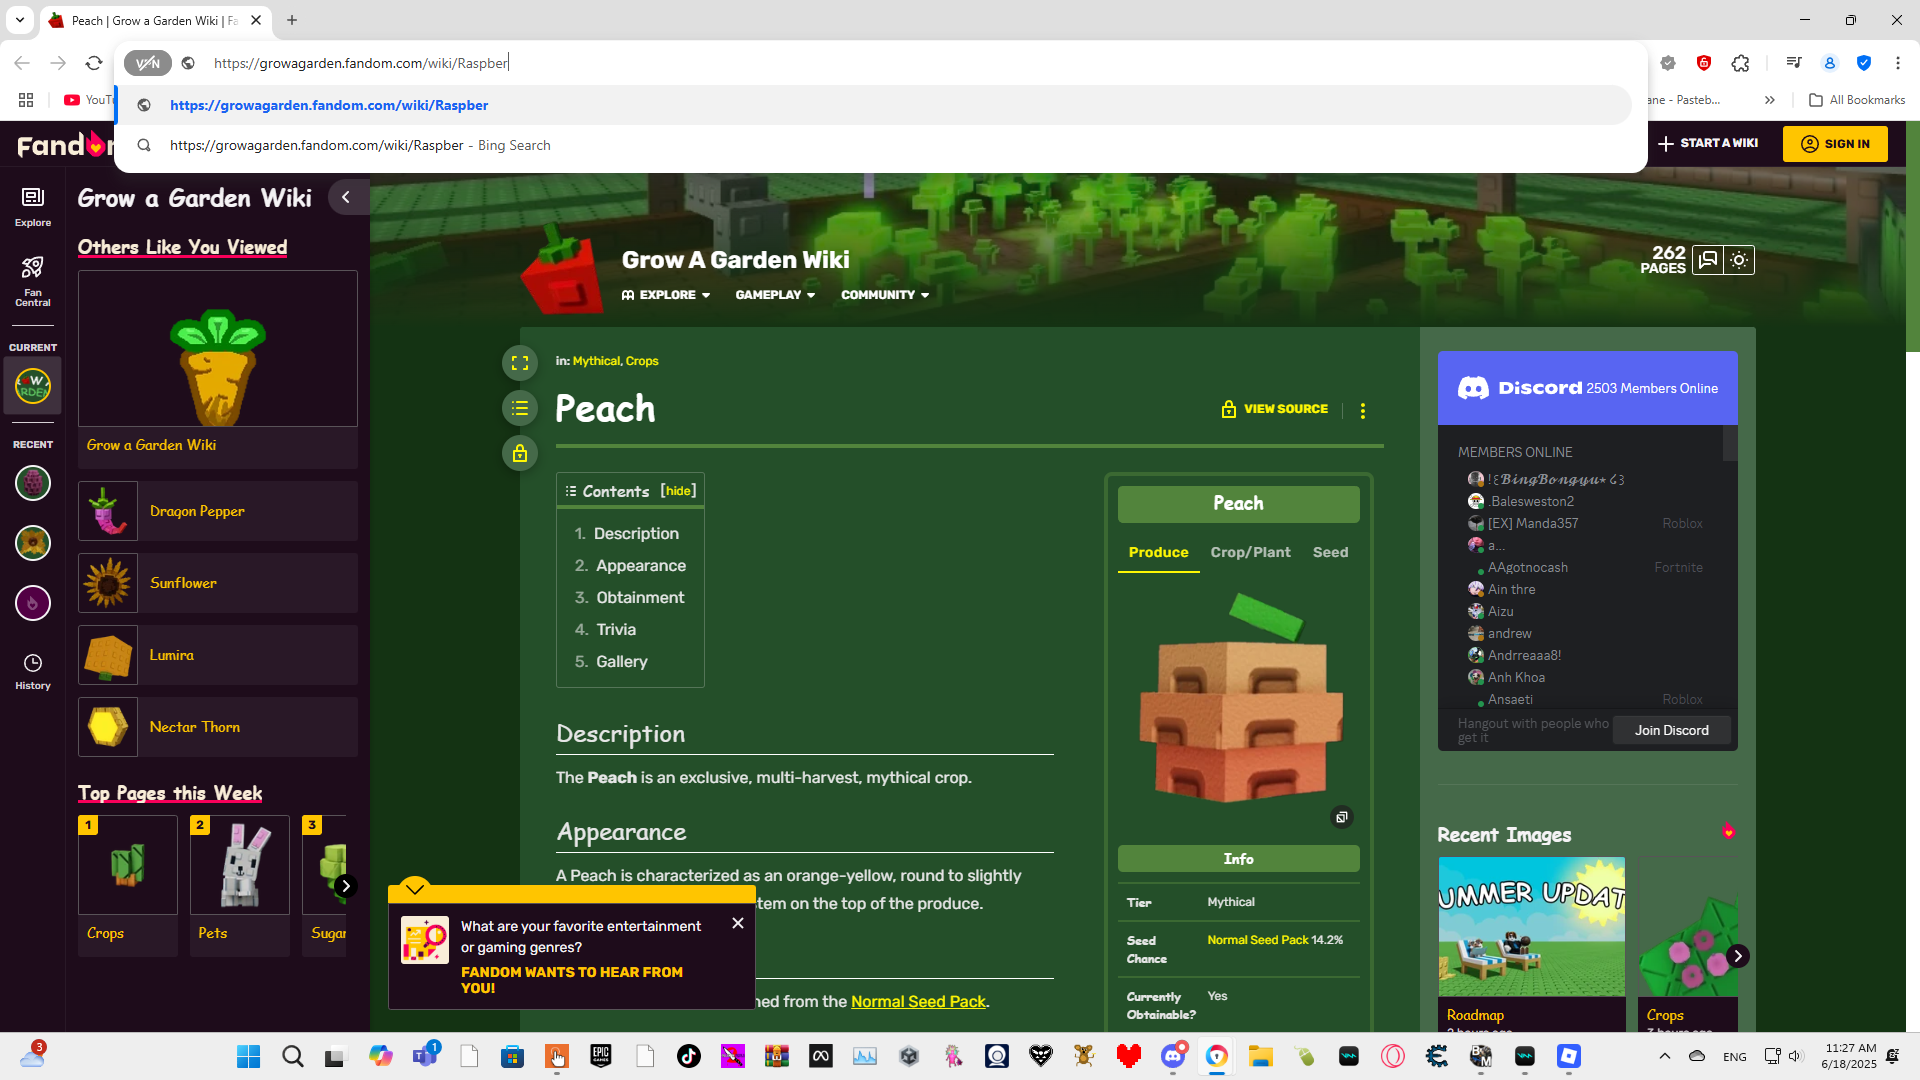The image size is (1920, 1080).
Task: Switch to the Seed infobox tab
Action: 1331,552
